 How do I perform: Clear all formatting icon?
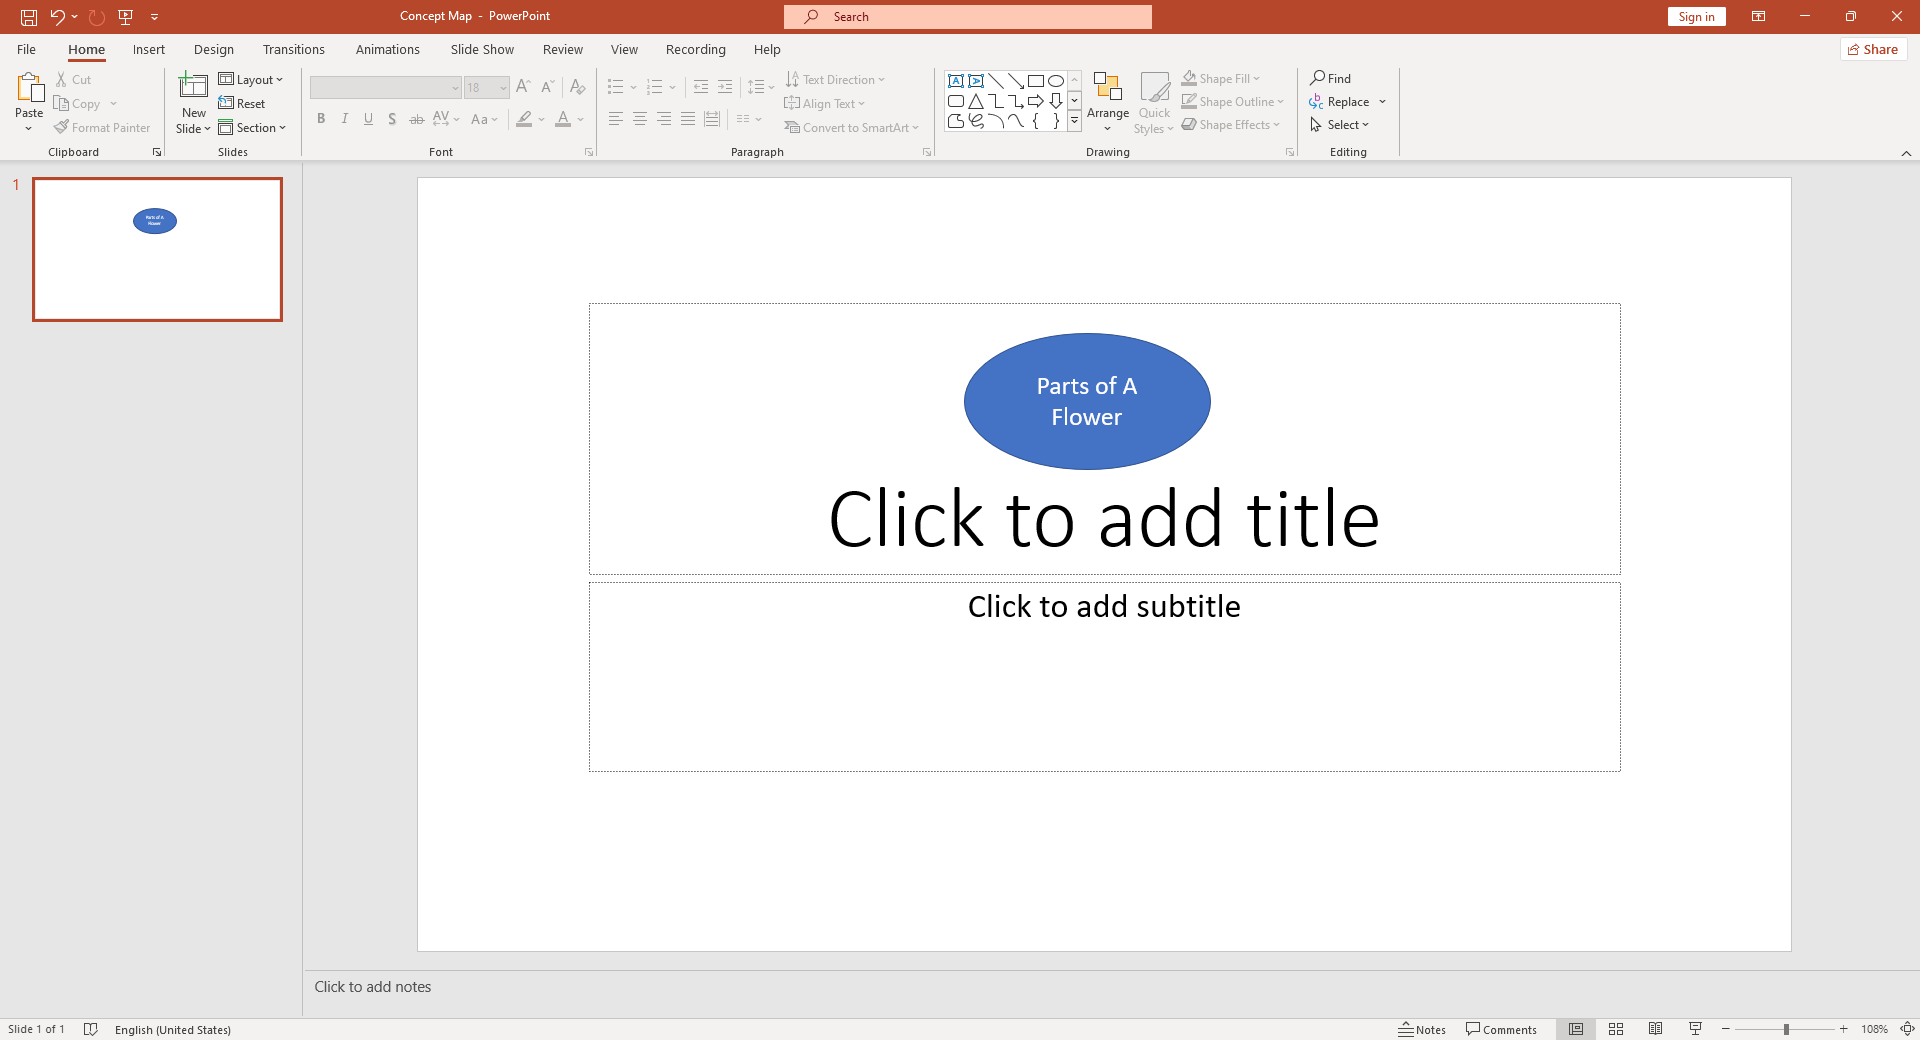coord(578,88)
